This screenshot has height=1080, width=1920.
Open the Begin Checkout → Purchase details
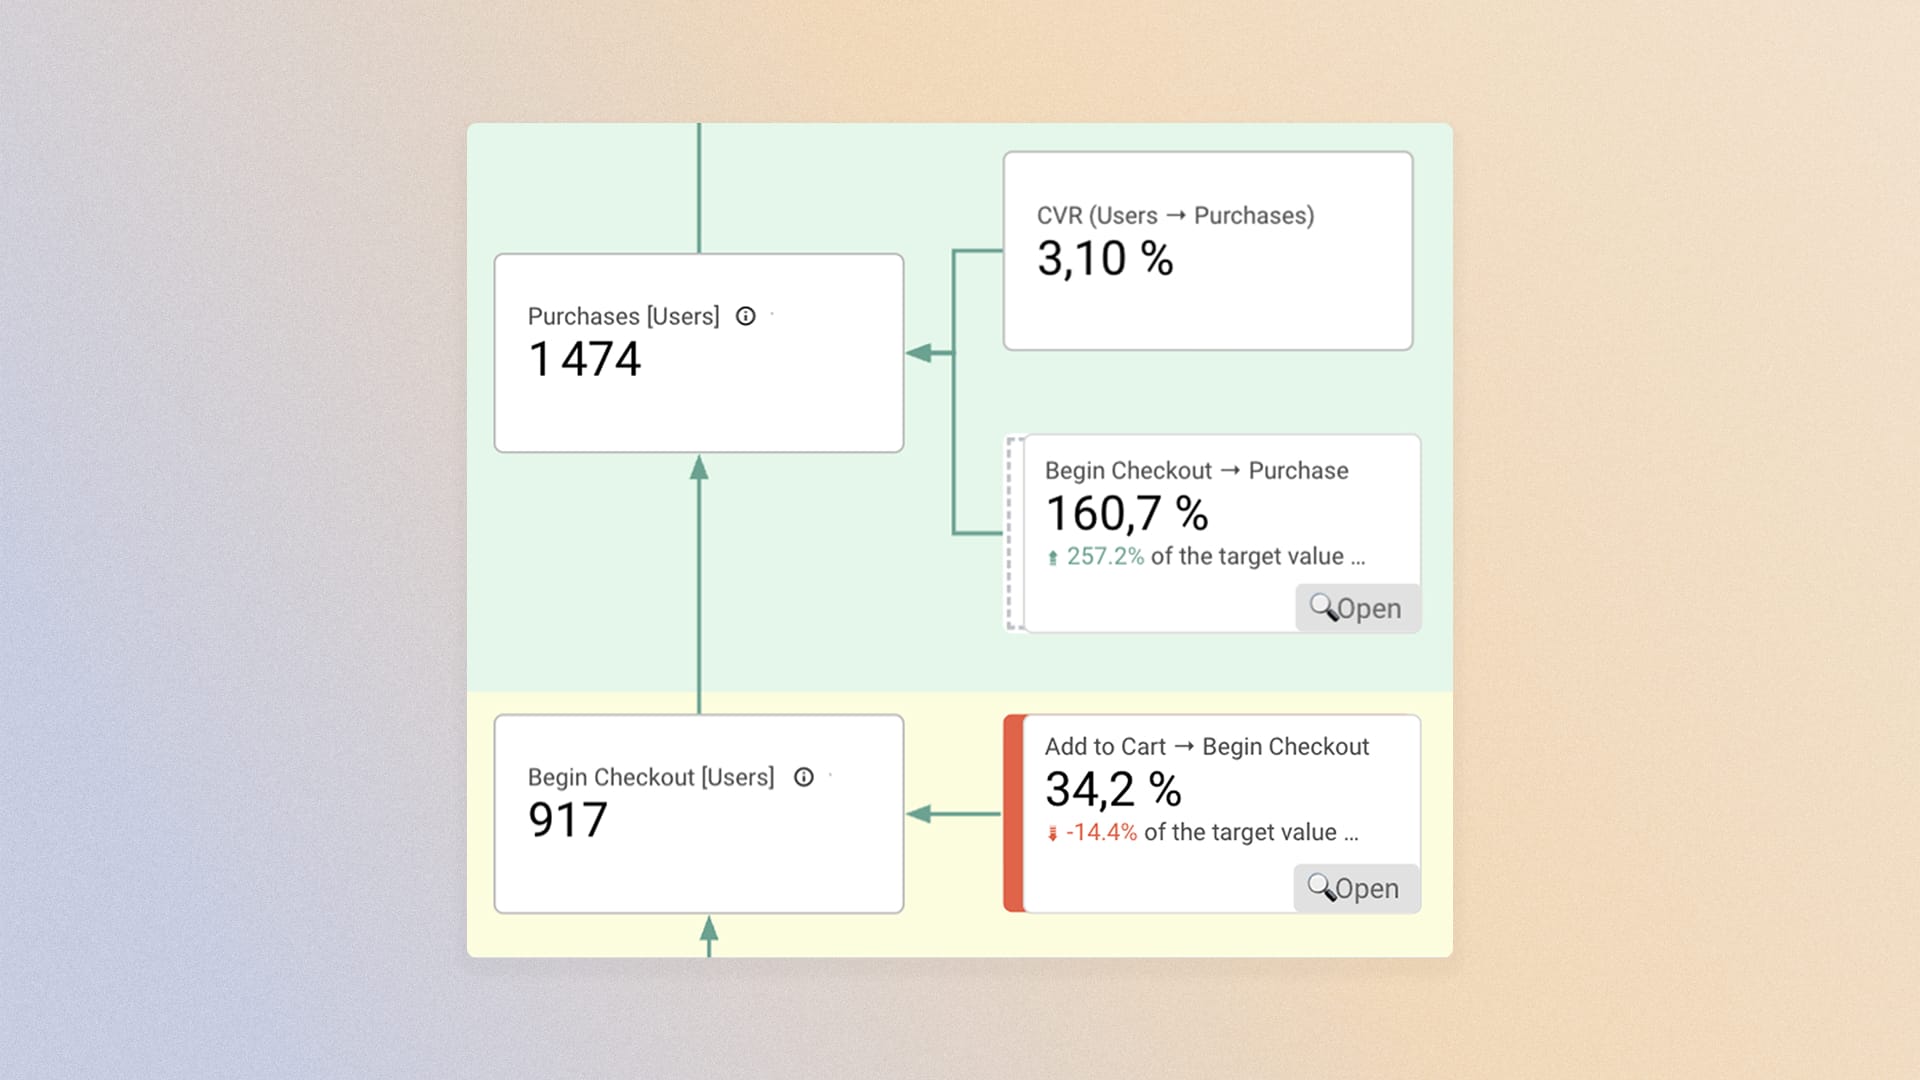[1358, 608]
